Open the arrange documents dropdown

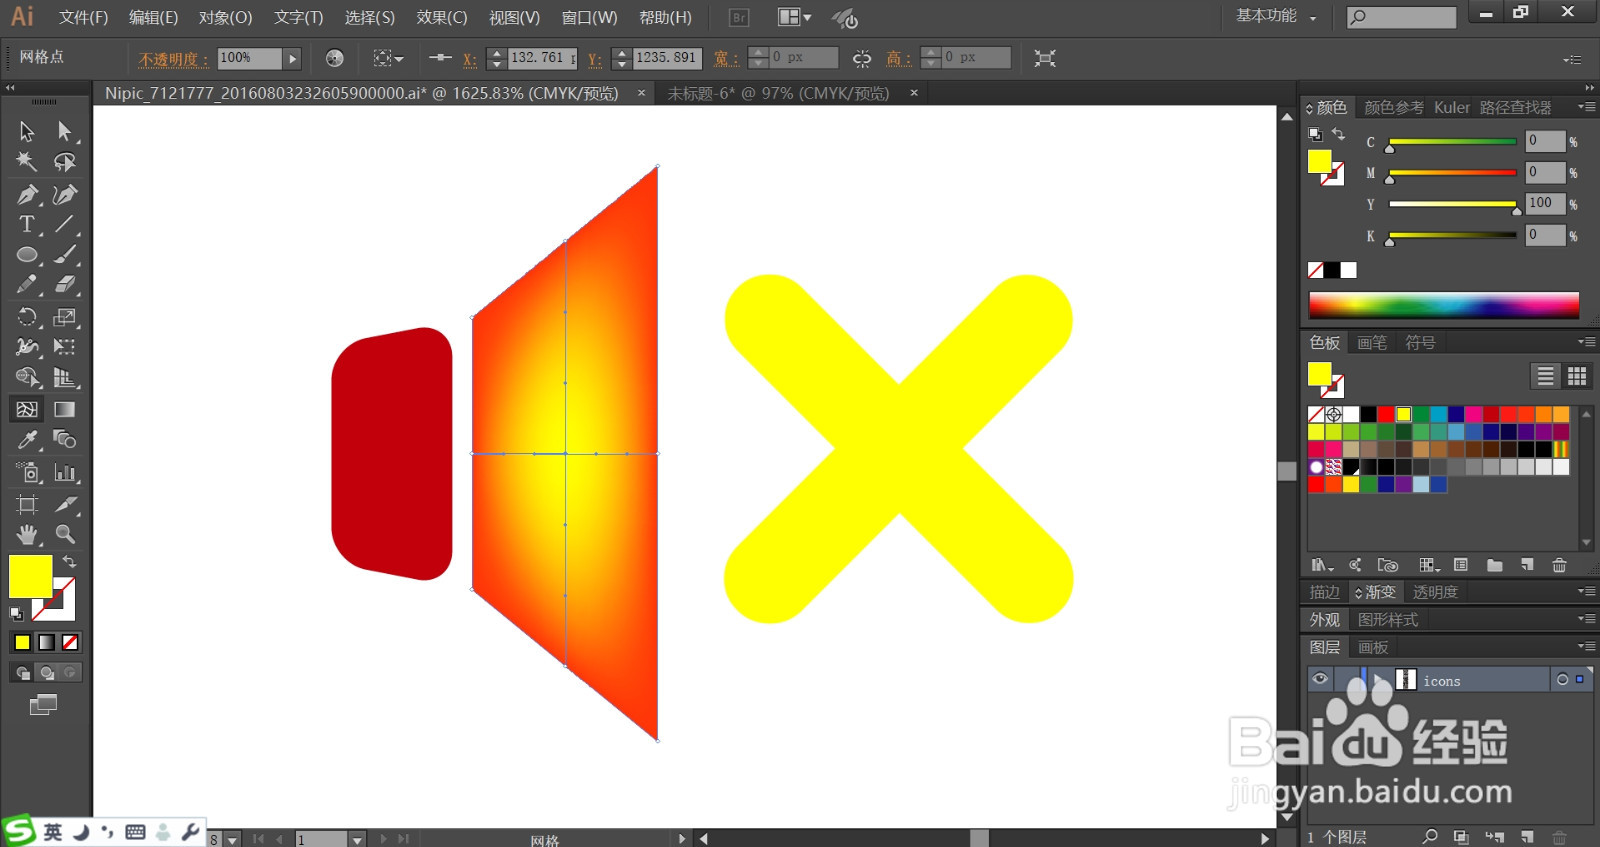pos(795,17)
